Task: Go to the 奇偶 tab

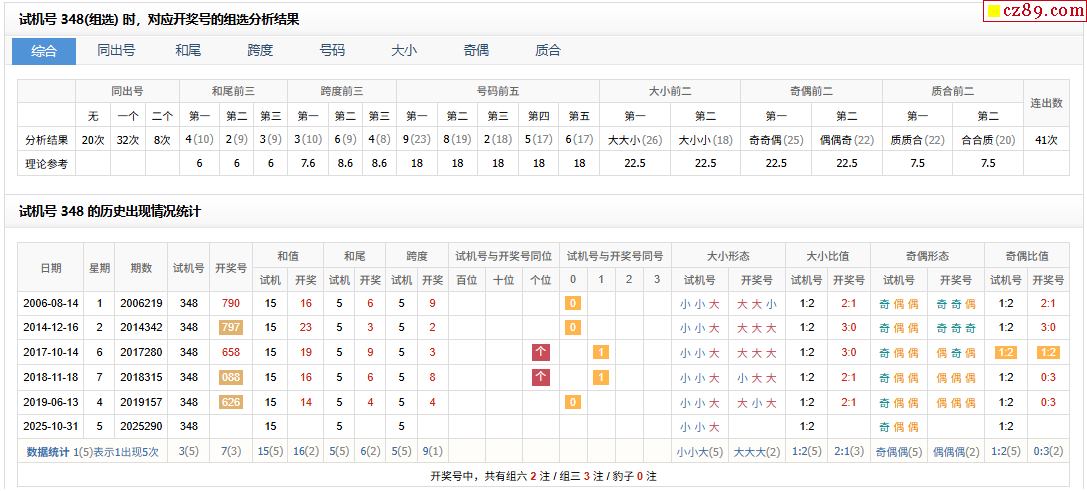Action: [x=476, y=51]
